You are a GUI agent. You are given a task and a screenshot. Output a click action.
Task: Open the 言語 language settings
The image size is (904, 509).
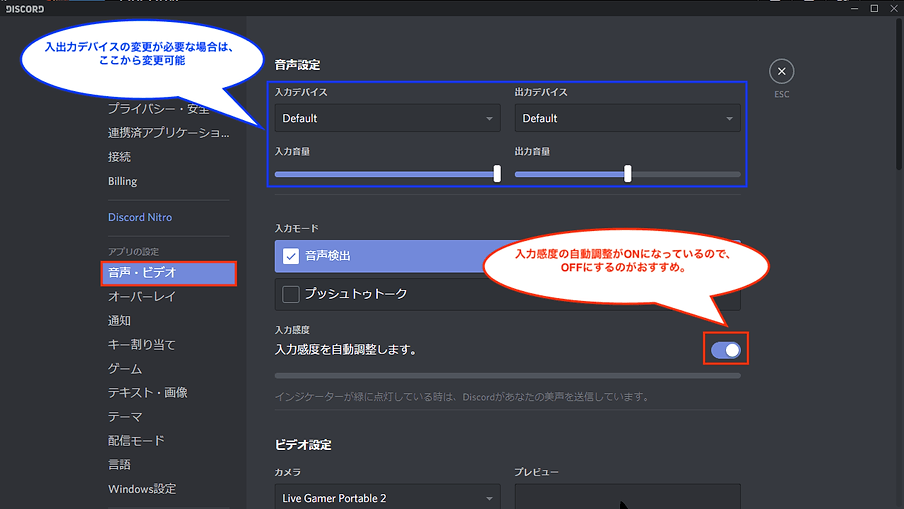[x=119, y=465]
